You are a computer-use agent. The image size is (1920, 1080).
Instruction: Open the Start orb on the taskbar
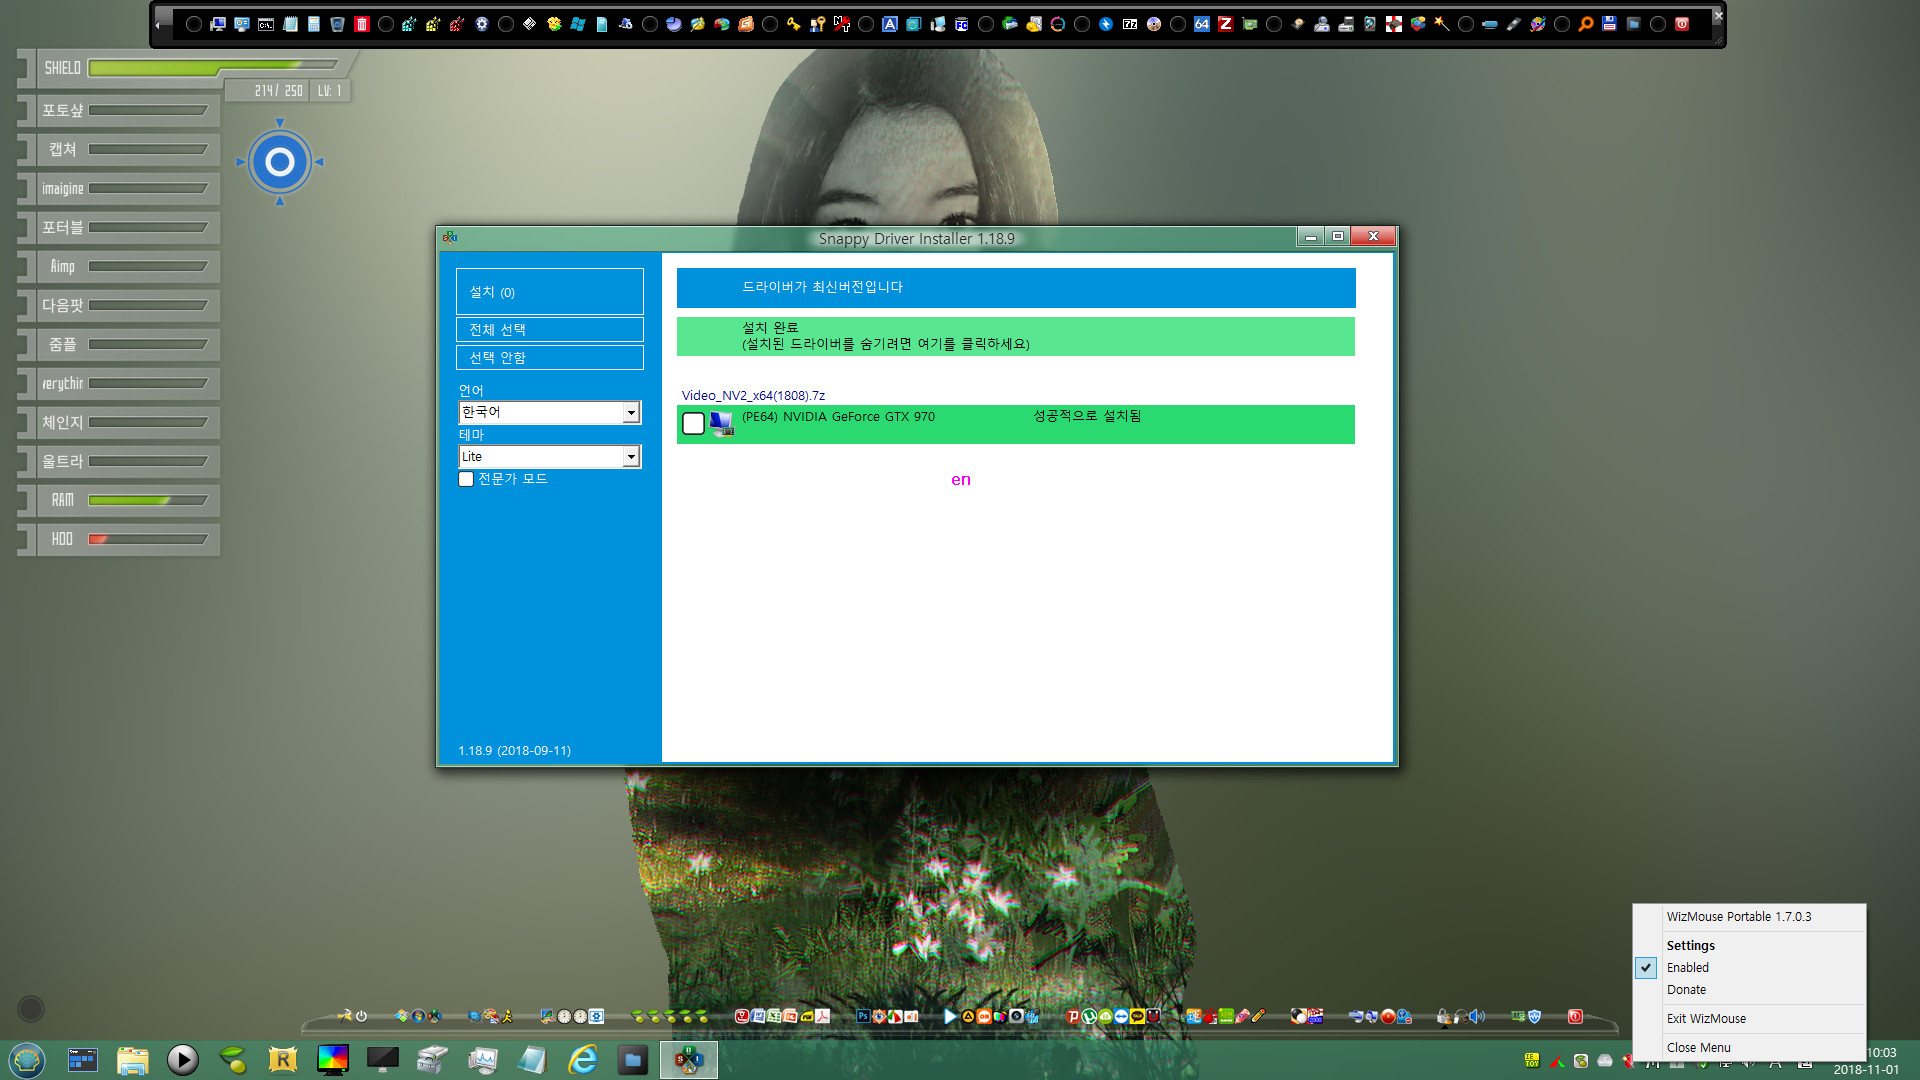click(27, 1059)
